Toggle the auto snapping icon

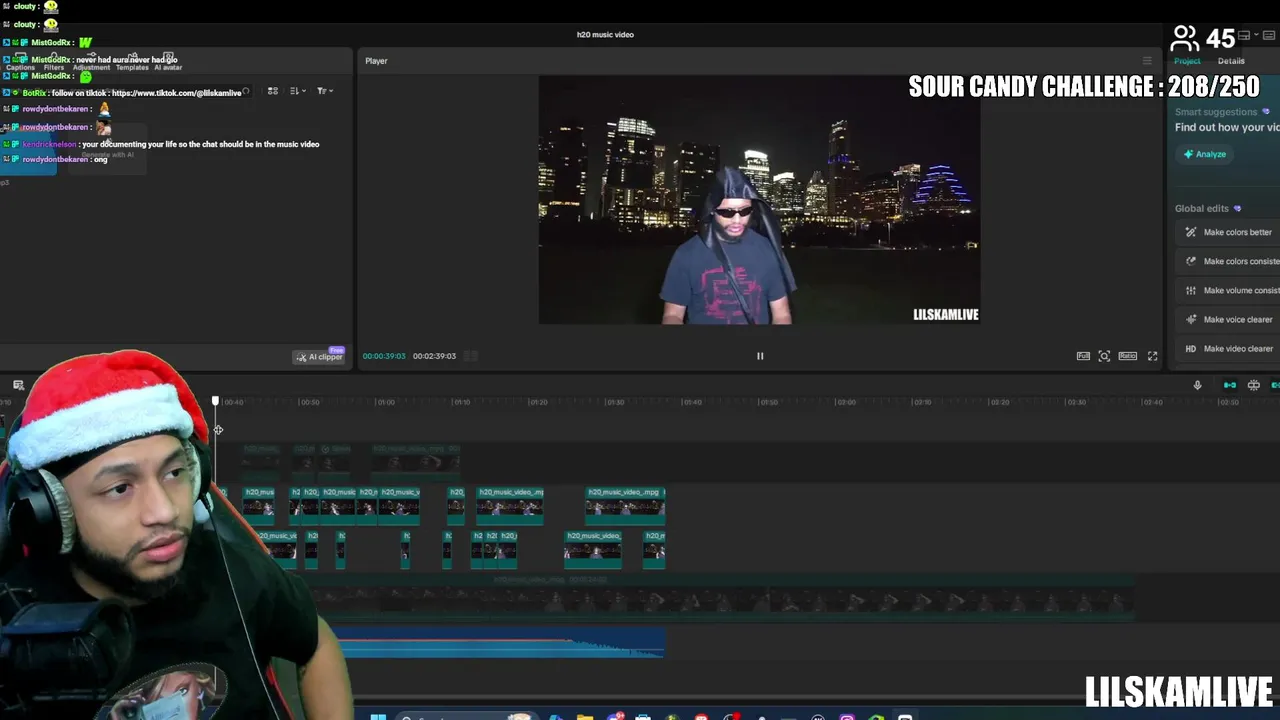(1253, 385)
